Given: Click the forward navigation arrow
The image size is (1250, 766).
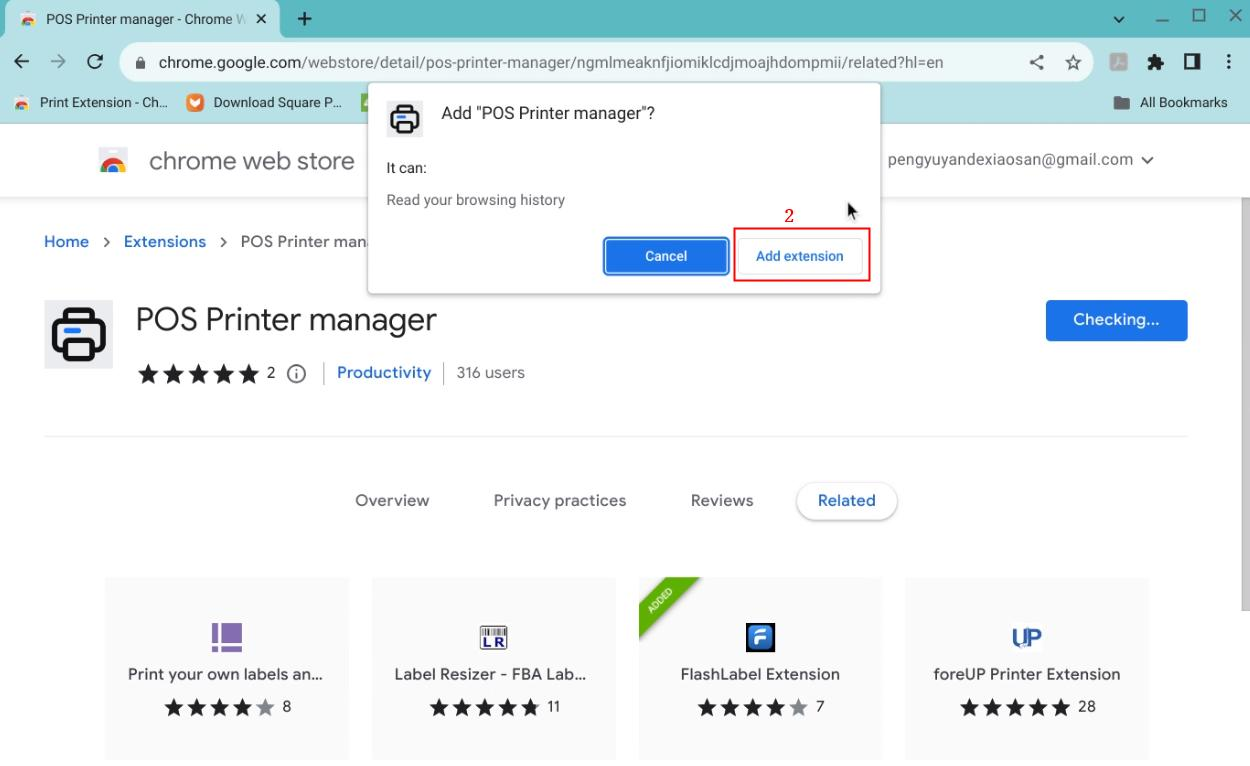Looking at the screenshot, I should point(58,62).
